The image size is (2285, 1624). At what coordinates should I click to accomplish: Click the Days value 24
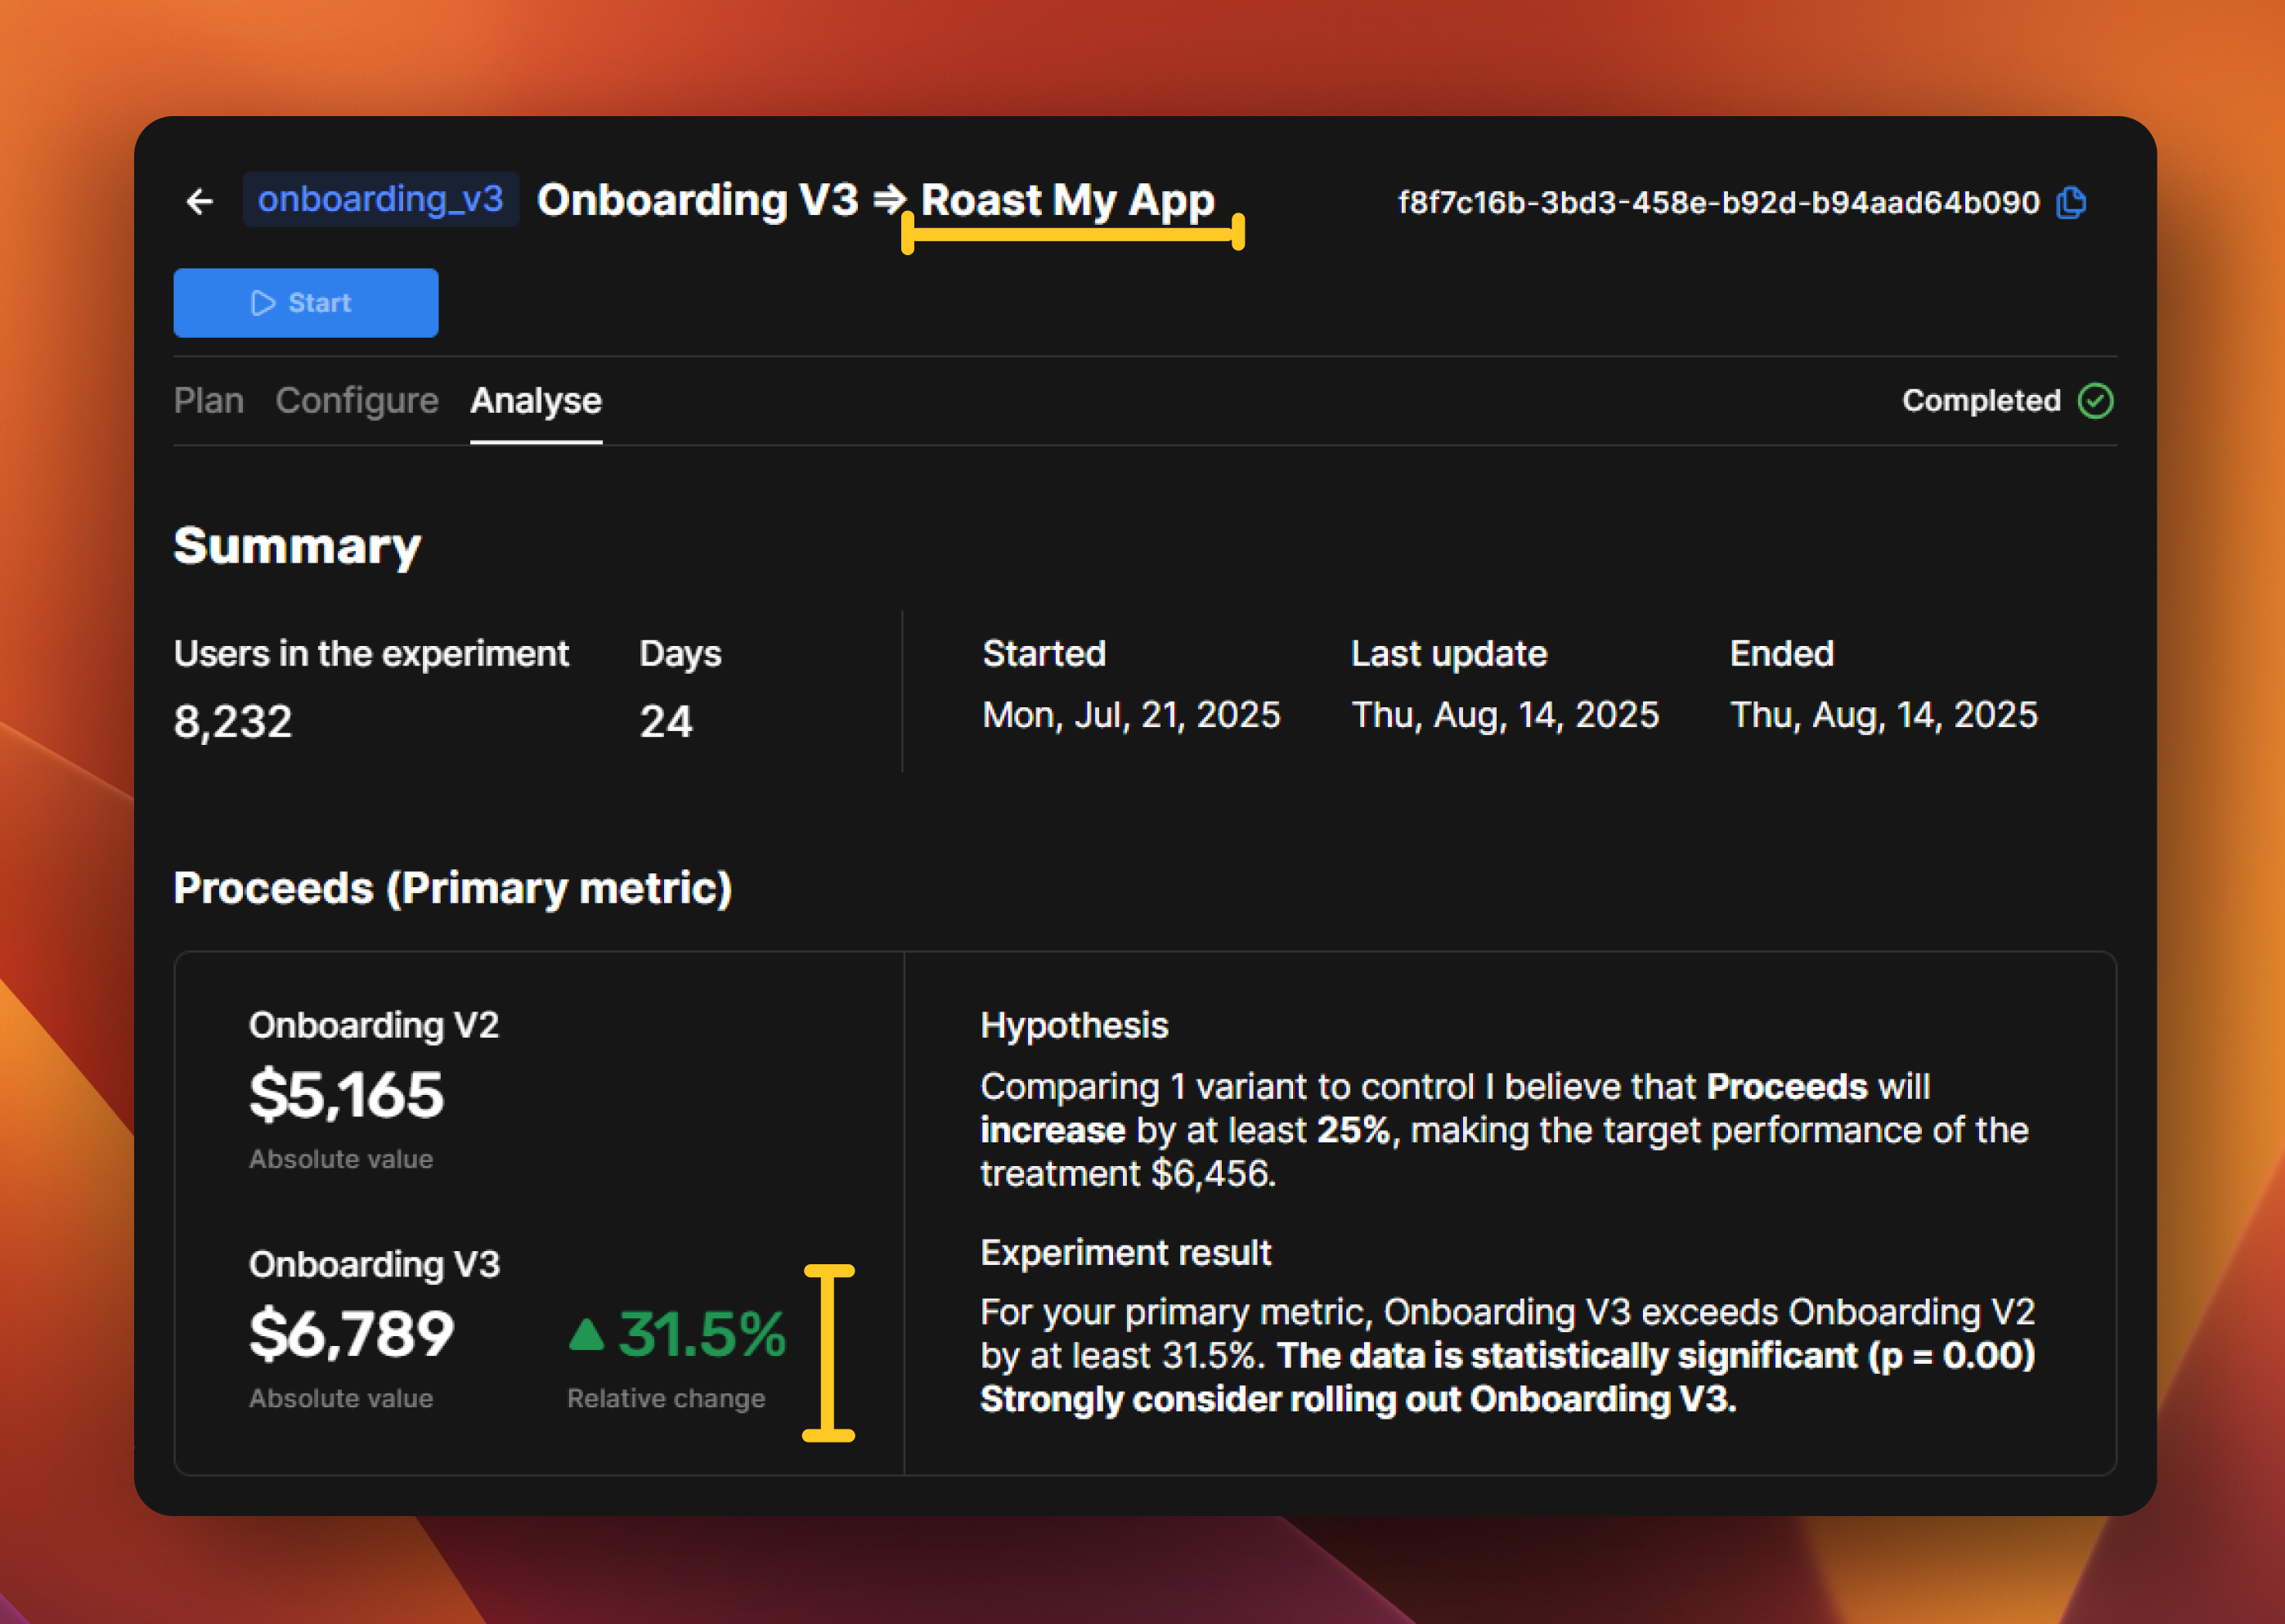click(x=666, y=721)
